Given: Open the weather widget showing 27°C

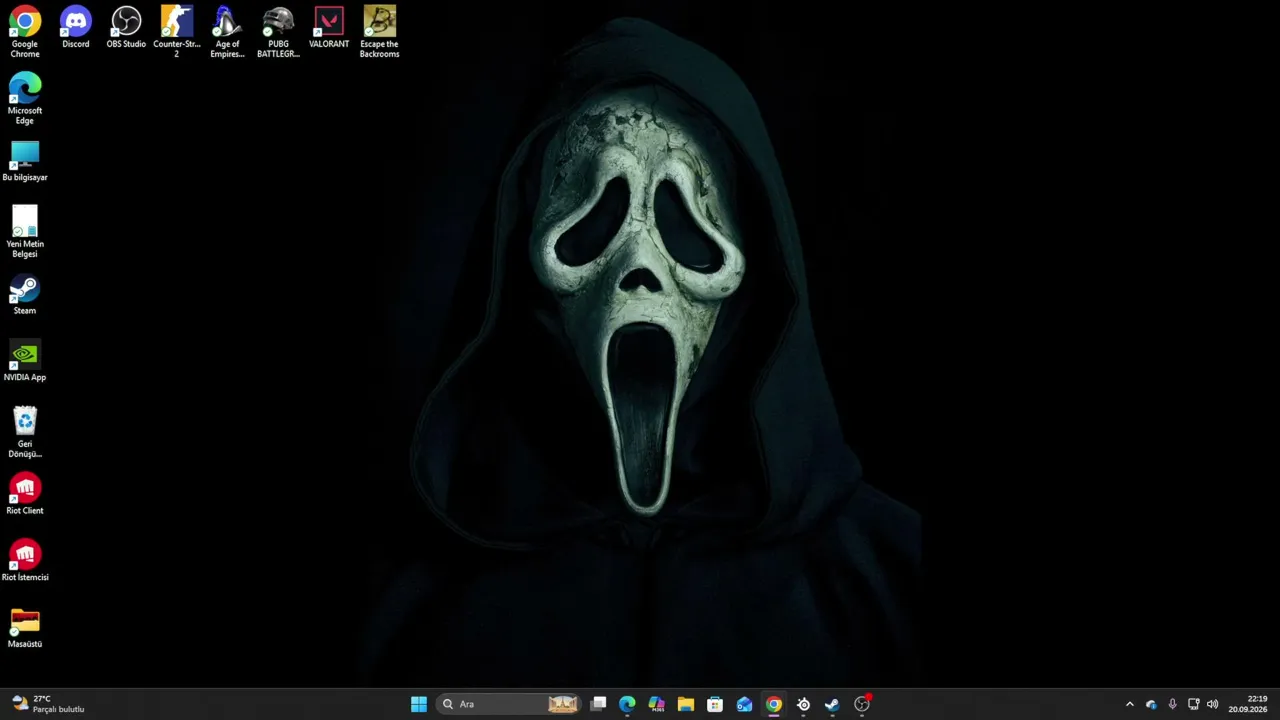Looking at the screenshot, I should tap(48, 704).
